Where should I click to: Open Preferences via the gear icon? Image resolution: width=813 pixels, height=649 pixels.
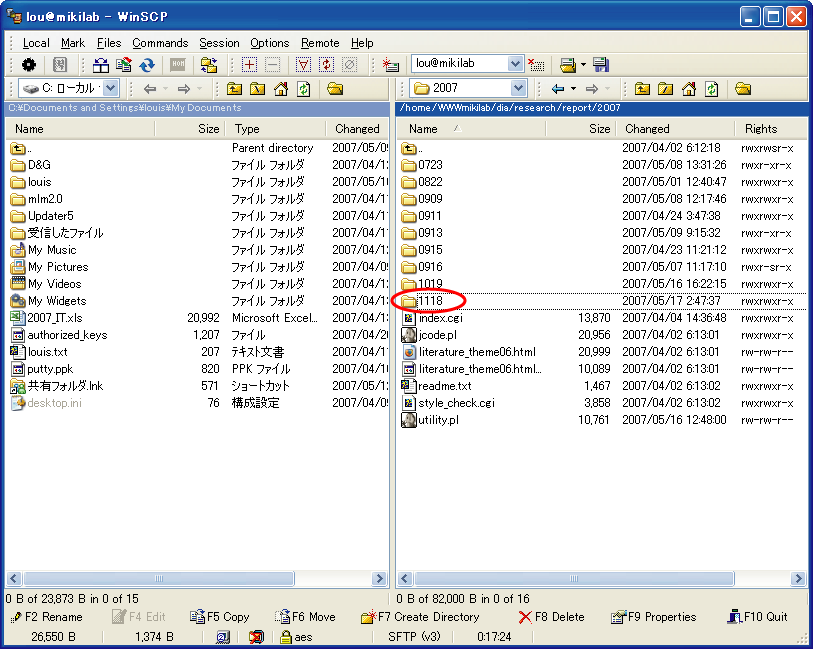pyautogui.click(x=29, y=65)
